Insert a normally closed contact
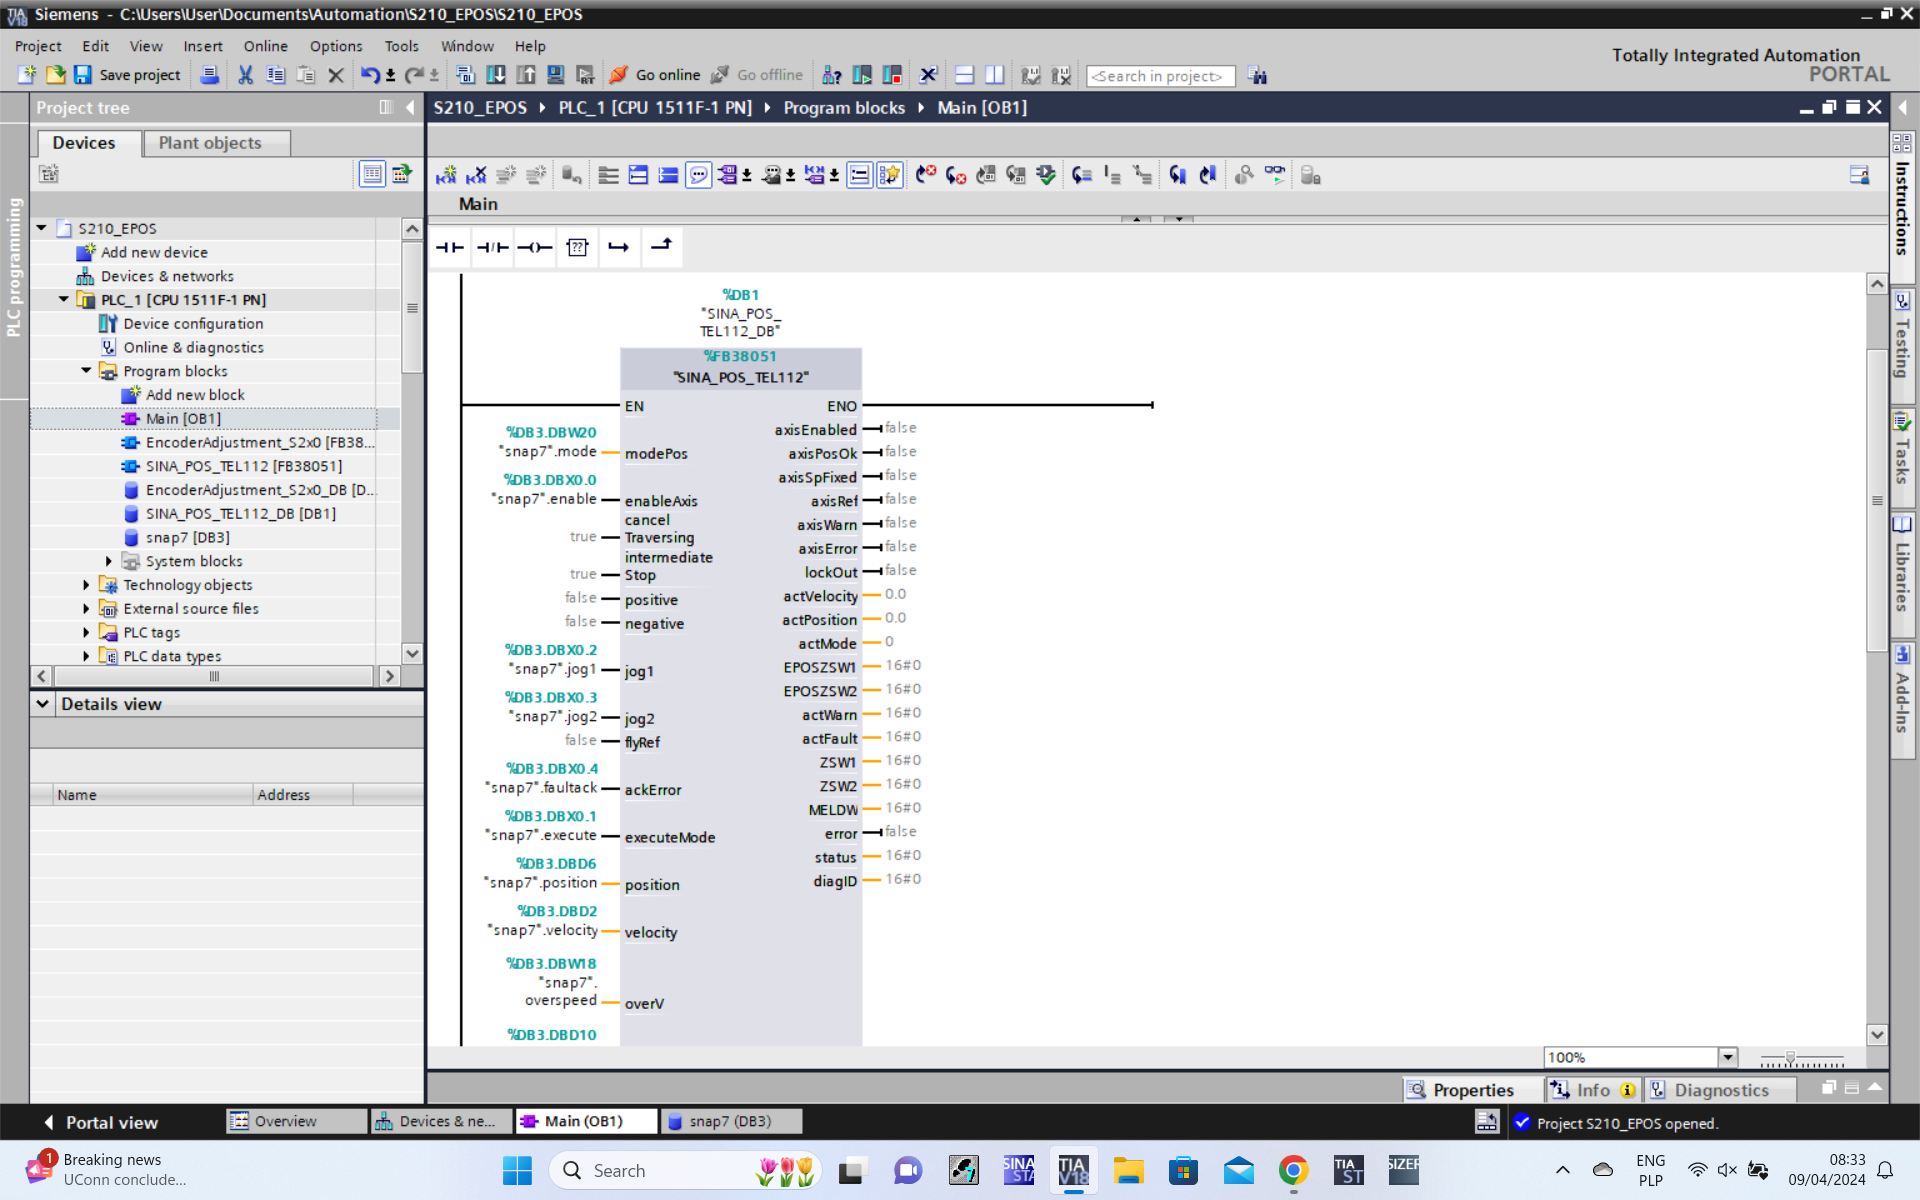 tap(492, 247)
